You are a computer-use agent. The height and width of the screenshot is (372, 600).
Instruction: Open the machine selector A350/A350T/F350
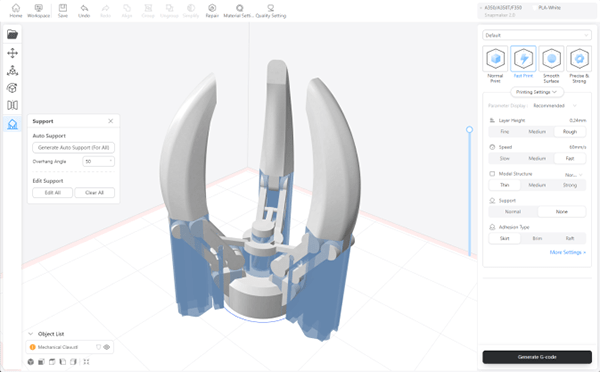[x=503, y=8]
